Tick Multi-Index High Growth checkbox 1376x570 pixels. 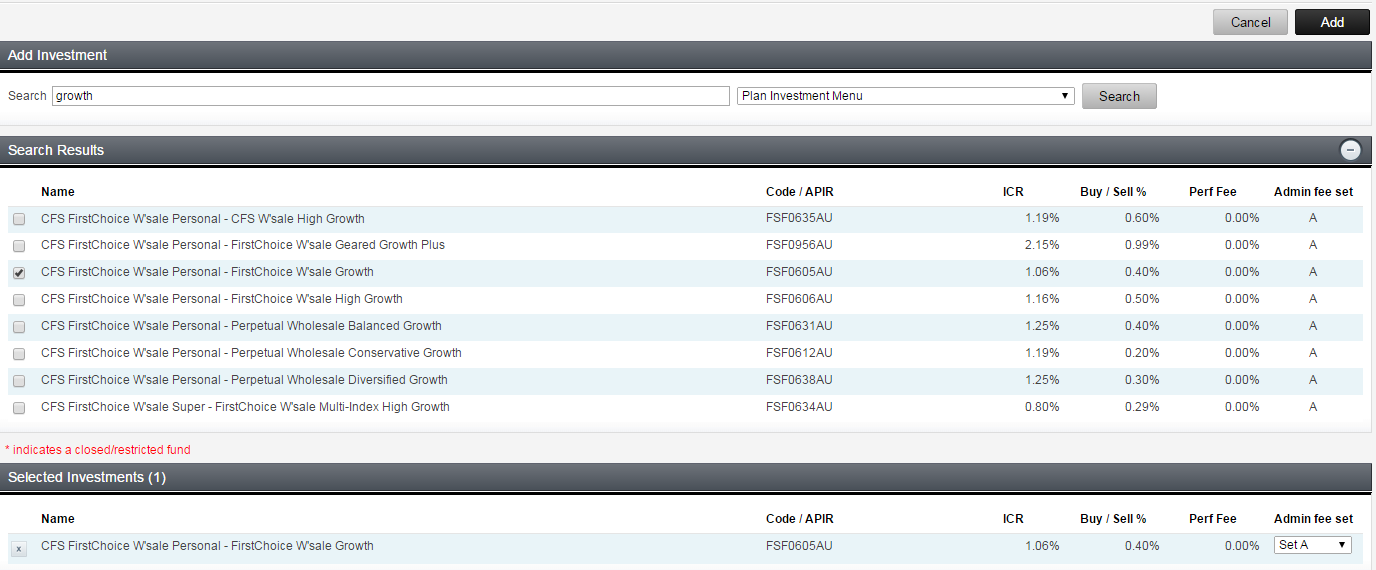pyautogui.click(x=19, y=408)
